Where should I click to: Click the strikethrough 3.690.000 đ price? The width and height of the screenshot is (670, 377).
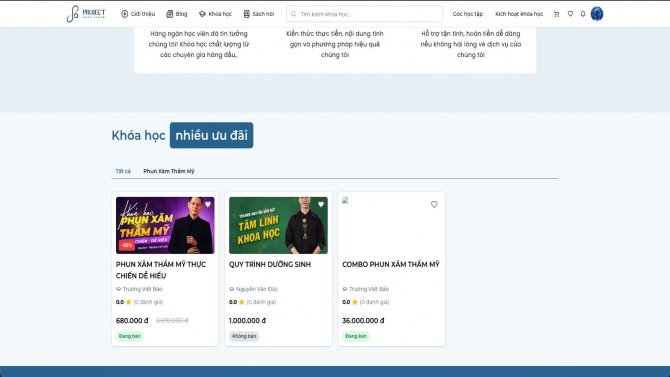pos(172,321)
